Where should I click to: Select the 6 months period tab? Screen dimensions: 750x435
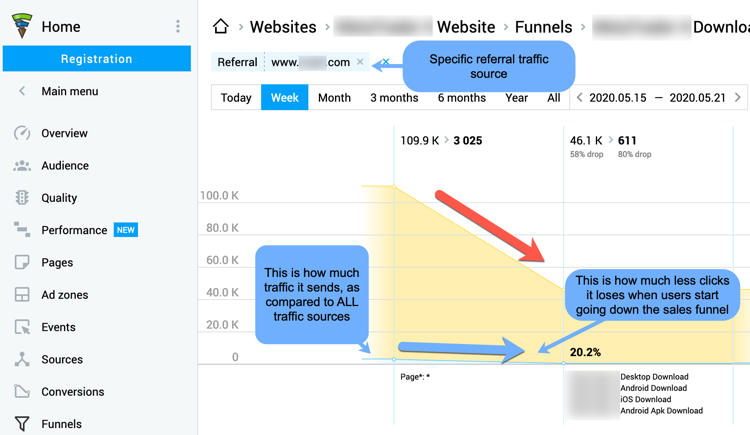[462, 98]
